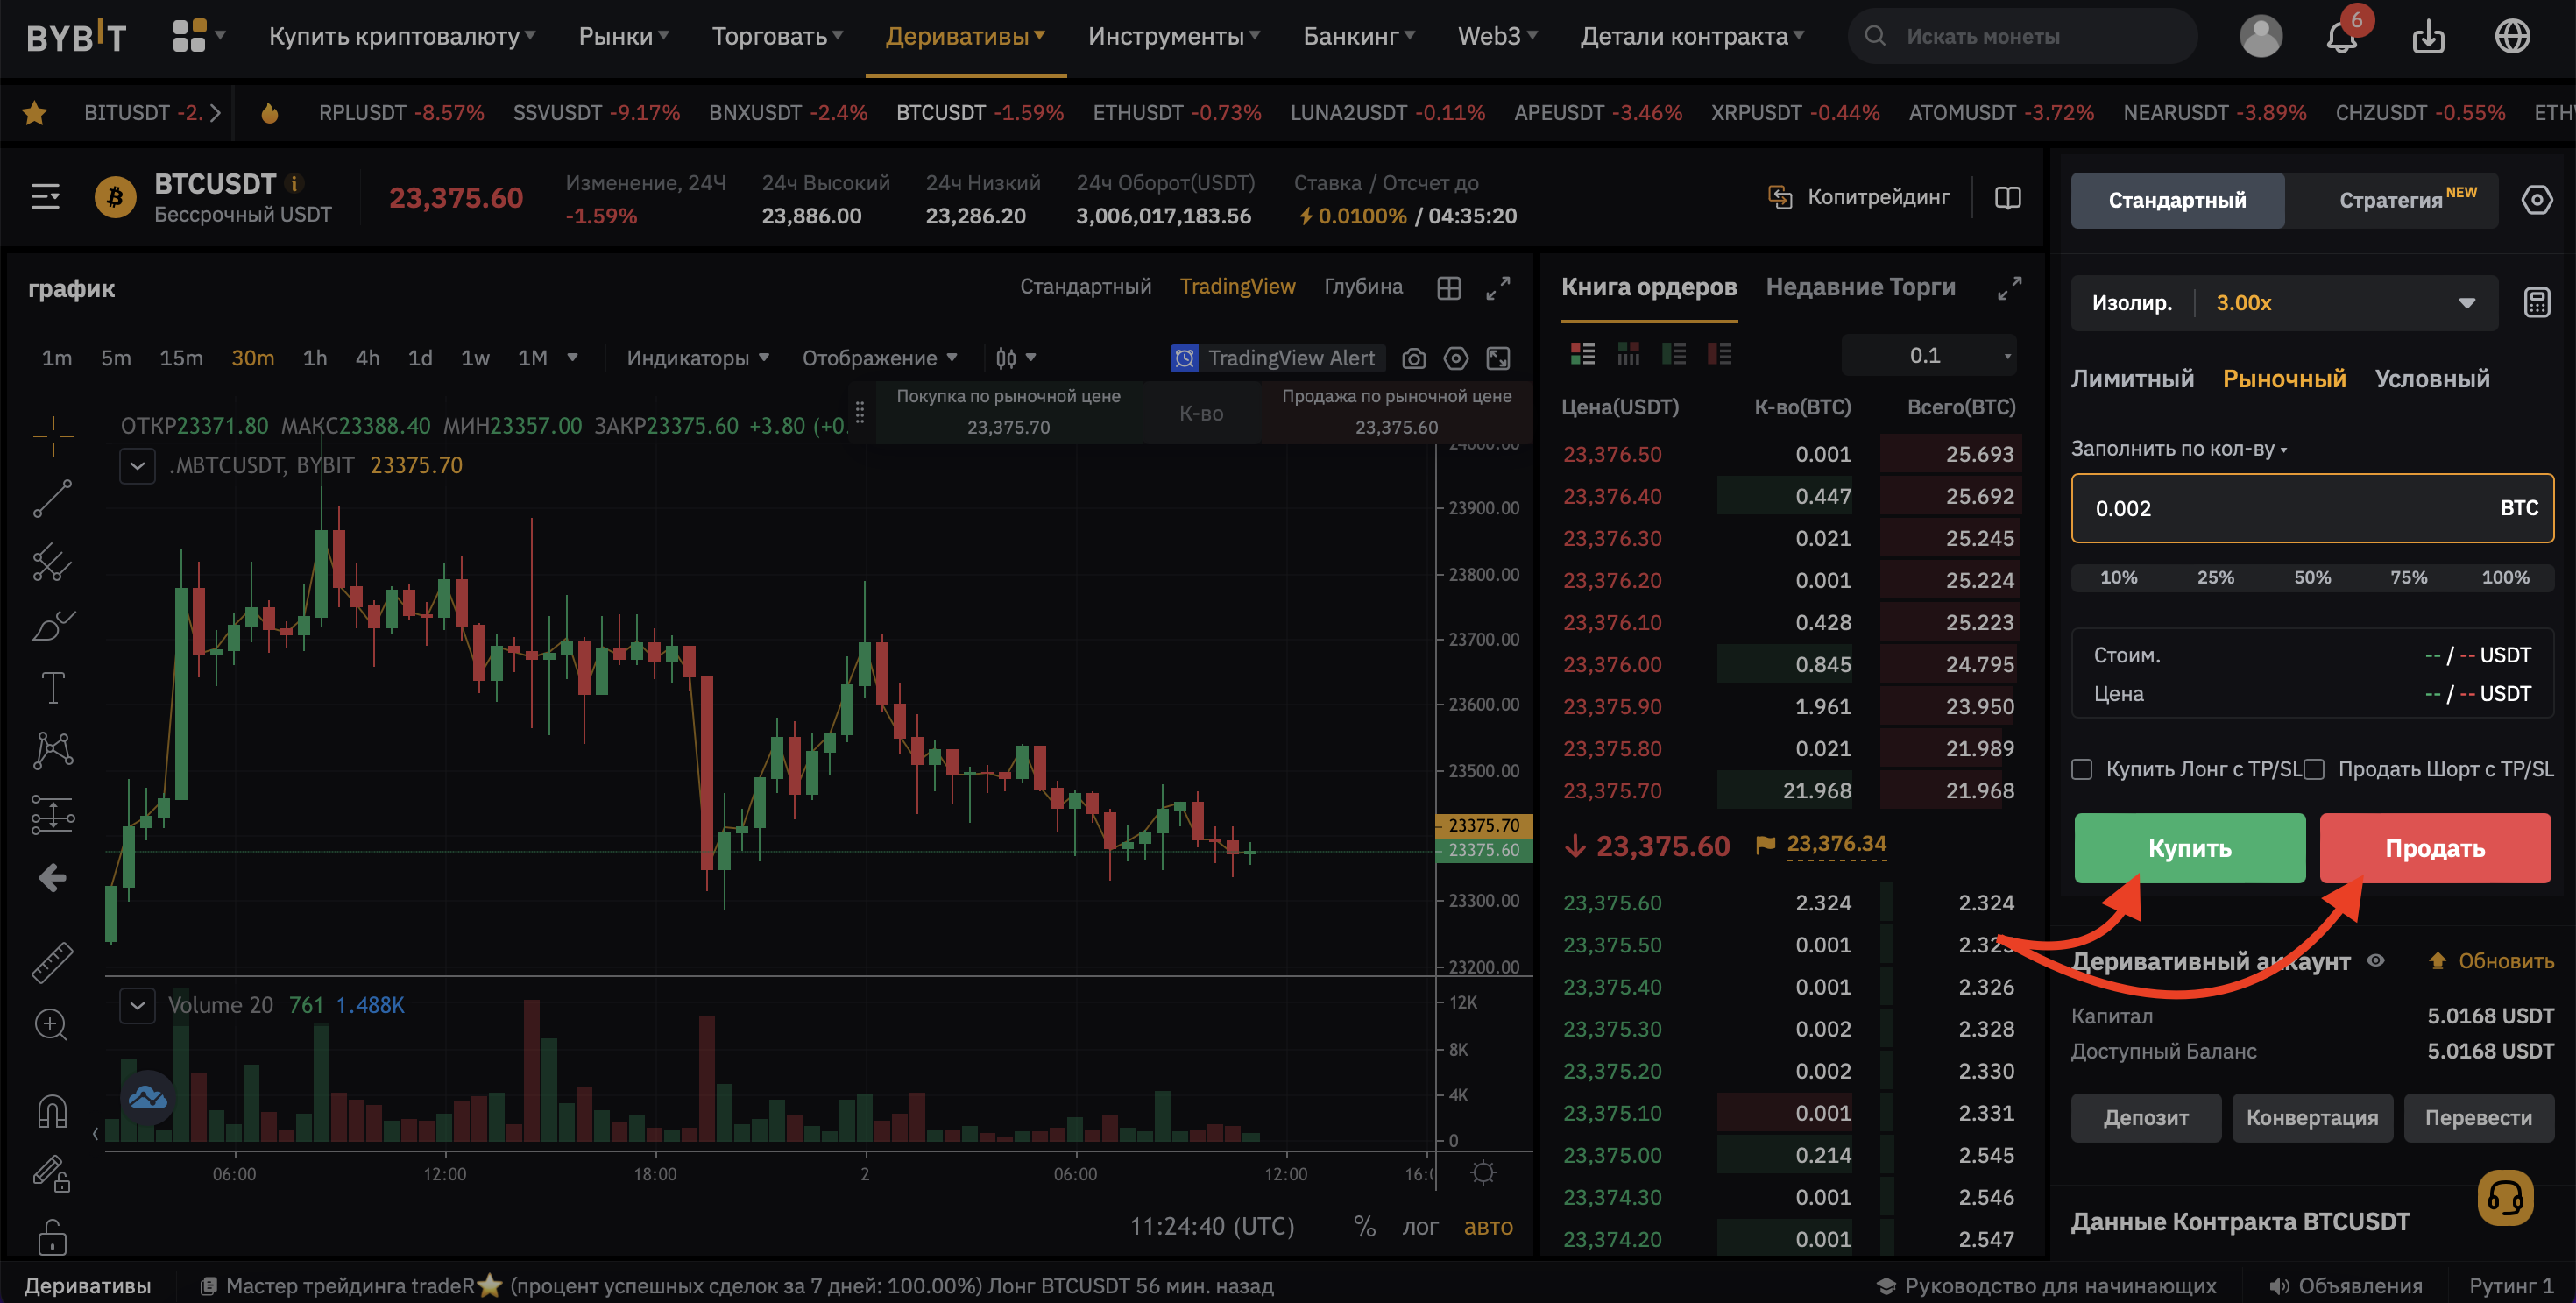Open the order calculator icon
The width and height of the screenshot is (2576, 1303).
coord(2536,302)
